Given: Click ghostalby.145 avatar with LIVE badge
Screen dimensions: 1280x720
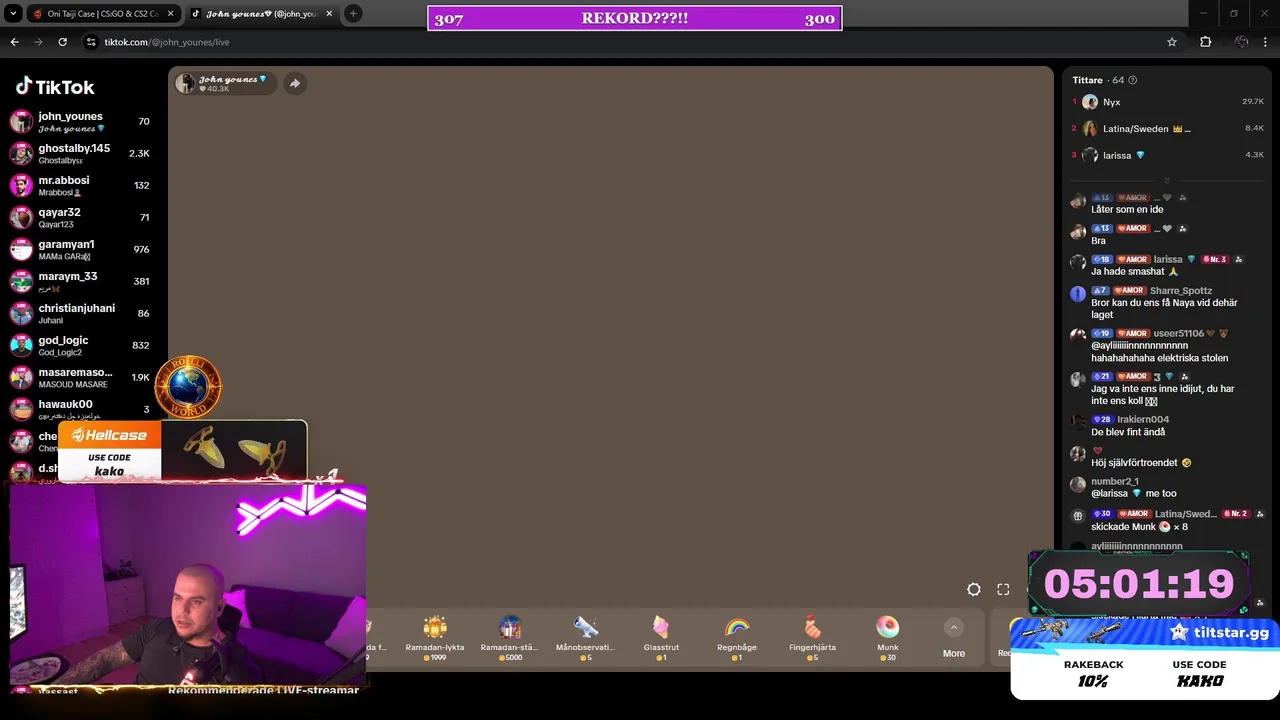Looking at the screenshot, I should (21, 154).
